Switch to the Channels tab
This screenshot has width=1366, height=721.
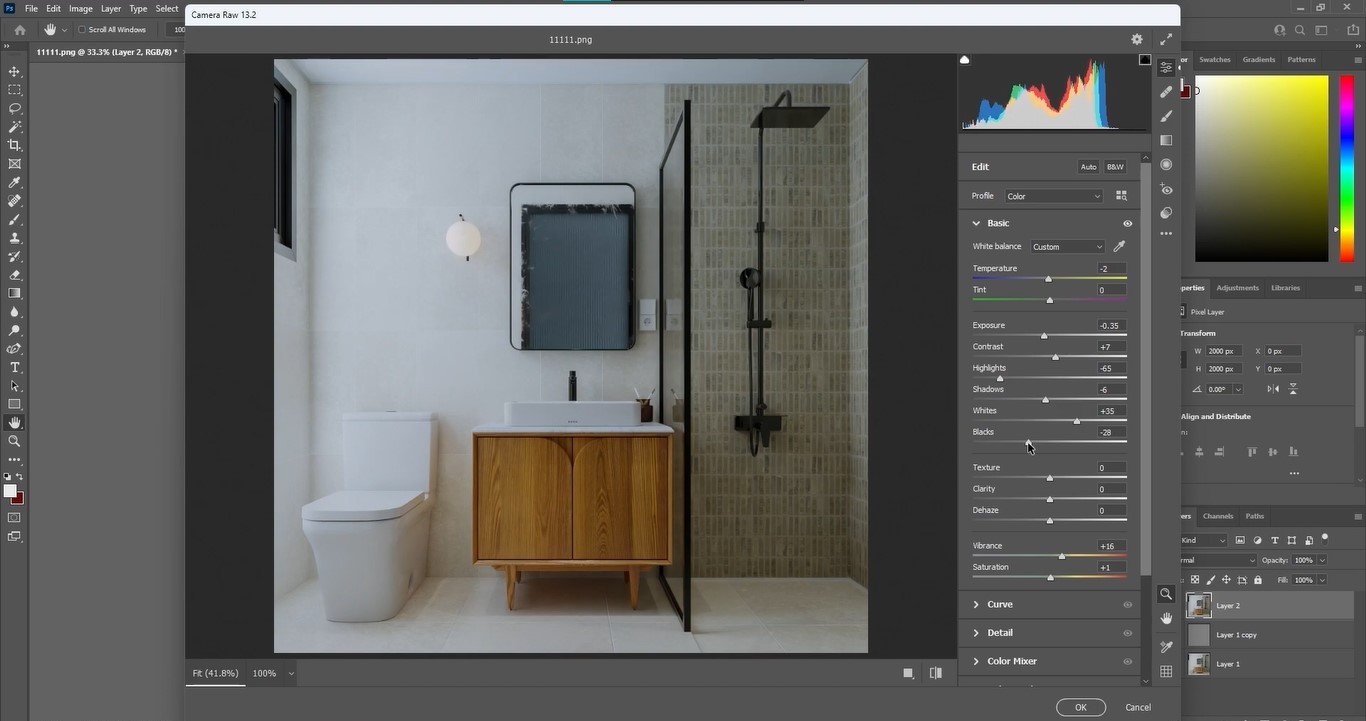pos(1217,516)
